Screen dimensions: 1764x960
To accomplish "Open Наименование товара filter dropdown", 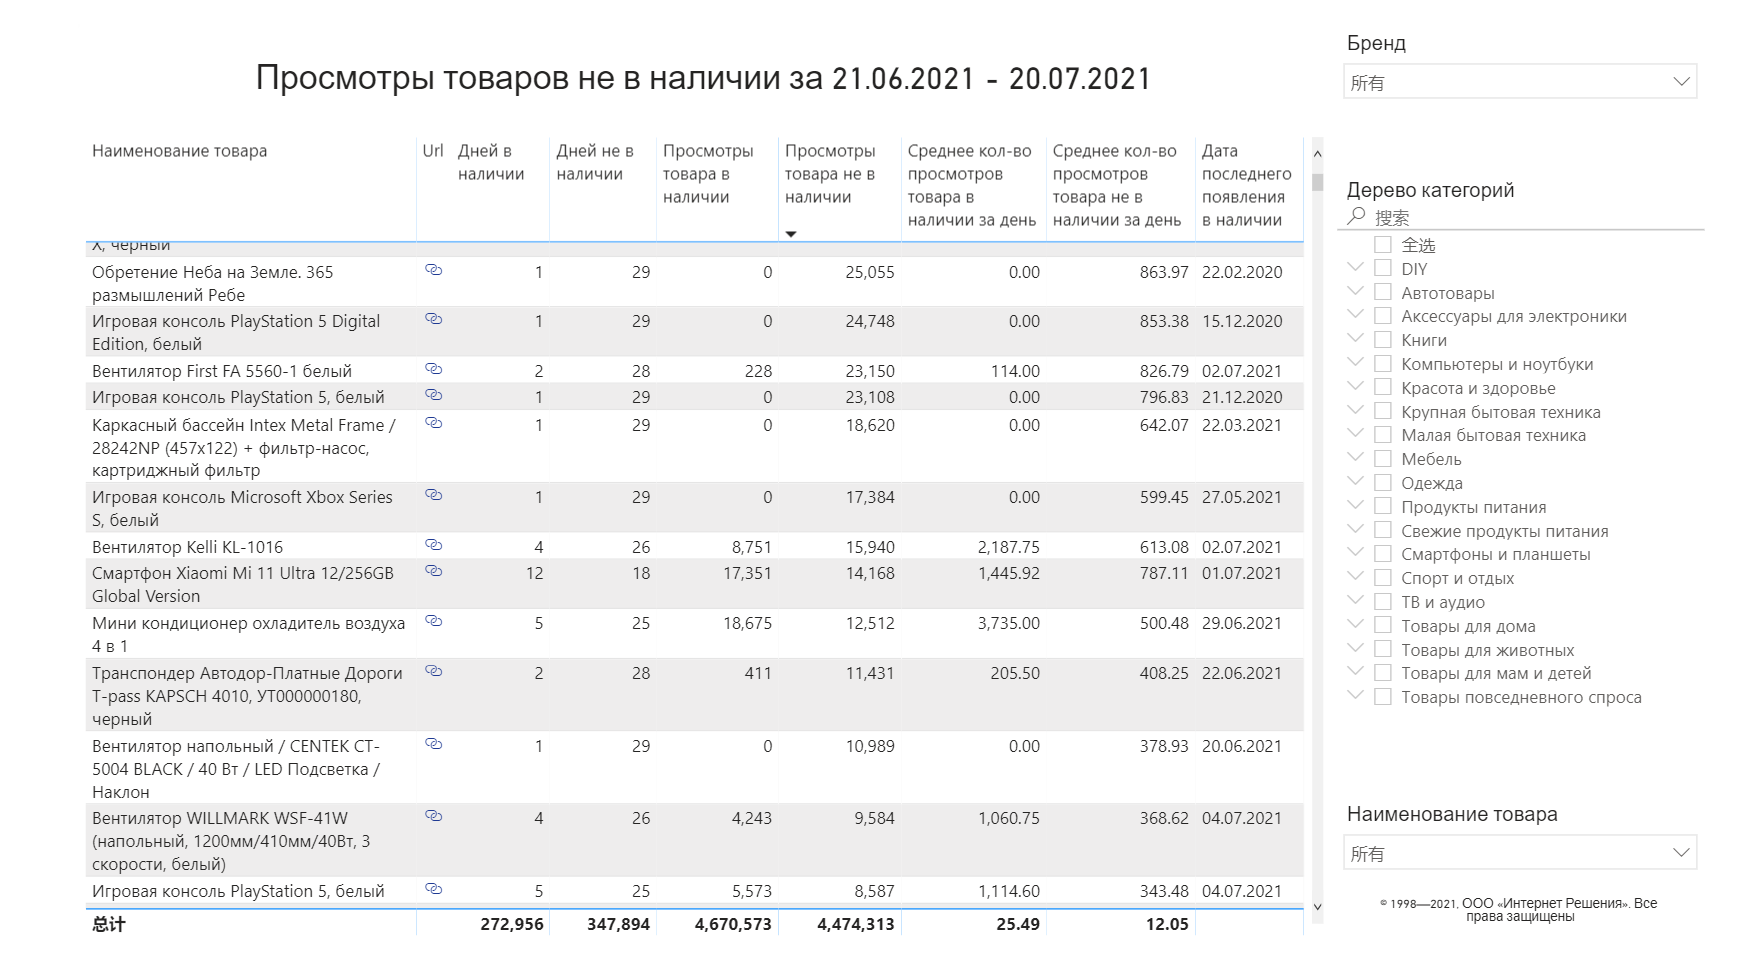I will [x=1519, y=853].
